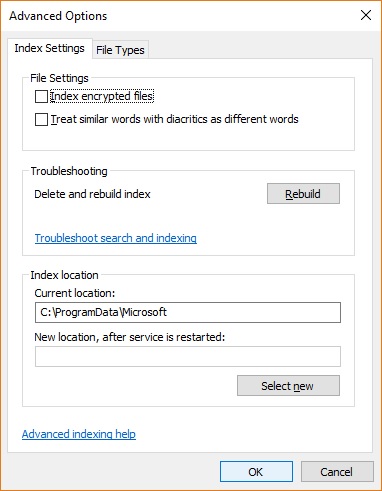Focus the New location text field
Screen dimensions: 382x491
tap(188, 356)
